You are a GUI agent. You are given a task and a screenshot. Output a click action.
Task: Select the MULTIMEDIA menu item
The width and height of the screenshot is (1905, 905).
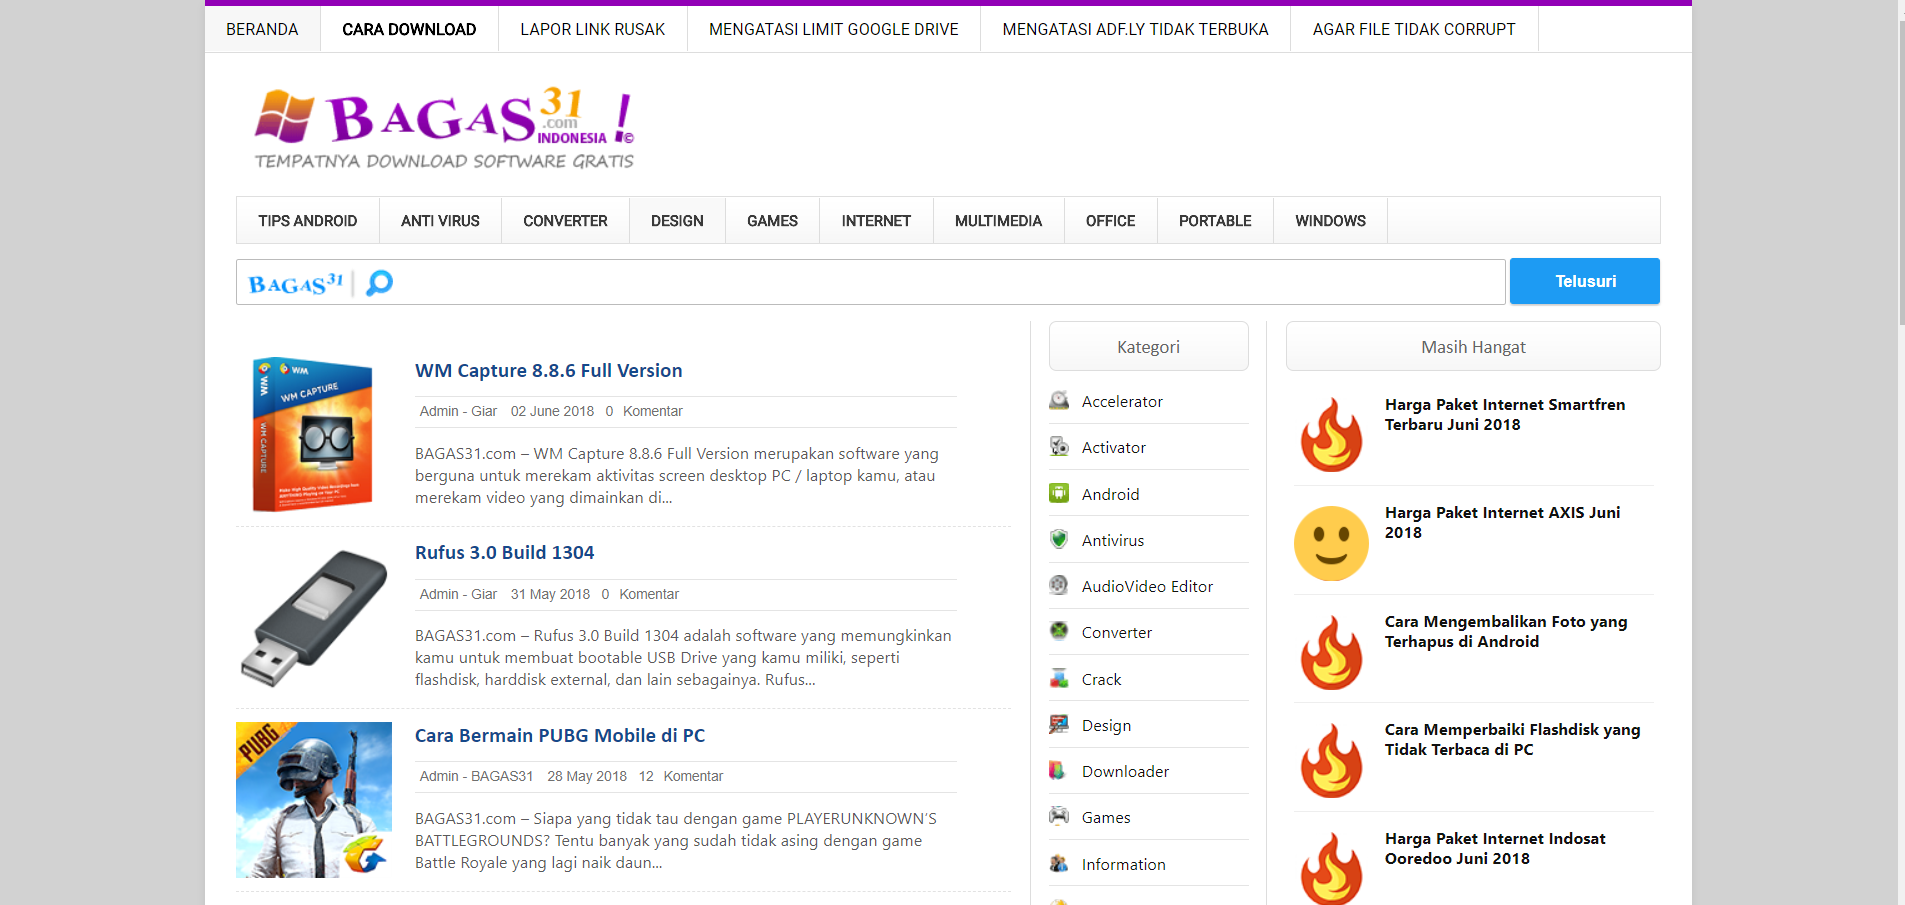click(x=998, y=221)
